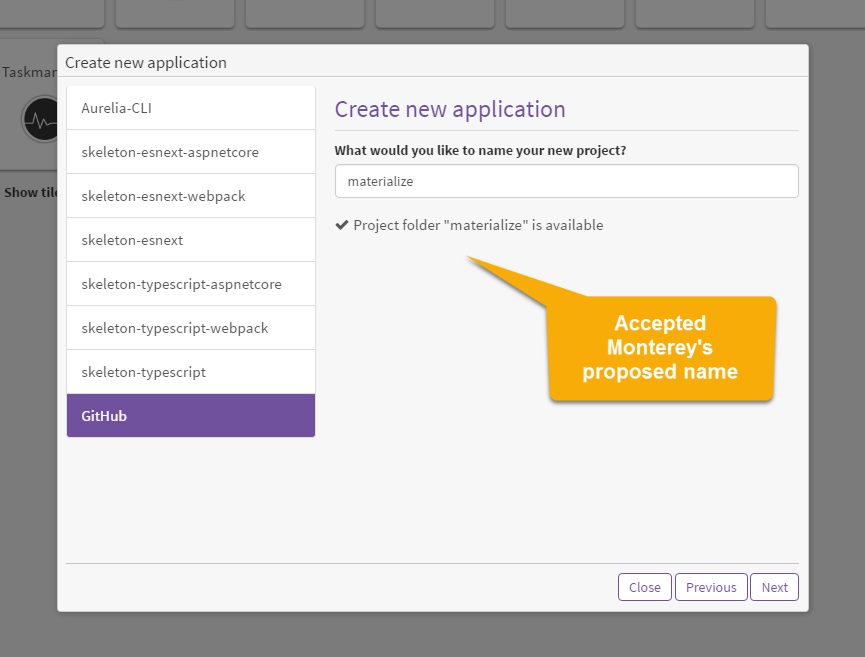Click the checkmark icon beside availability message
The height and width of the screenshot is (657, 865).
pos(342,226)
